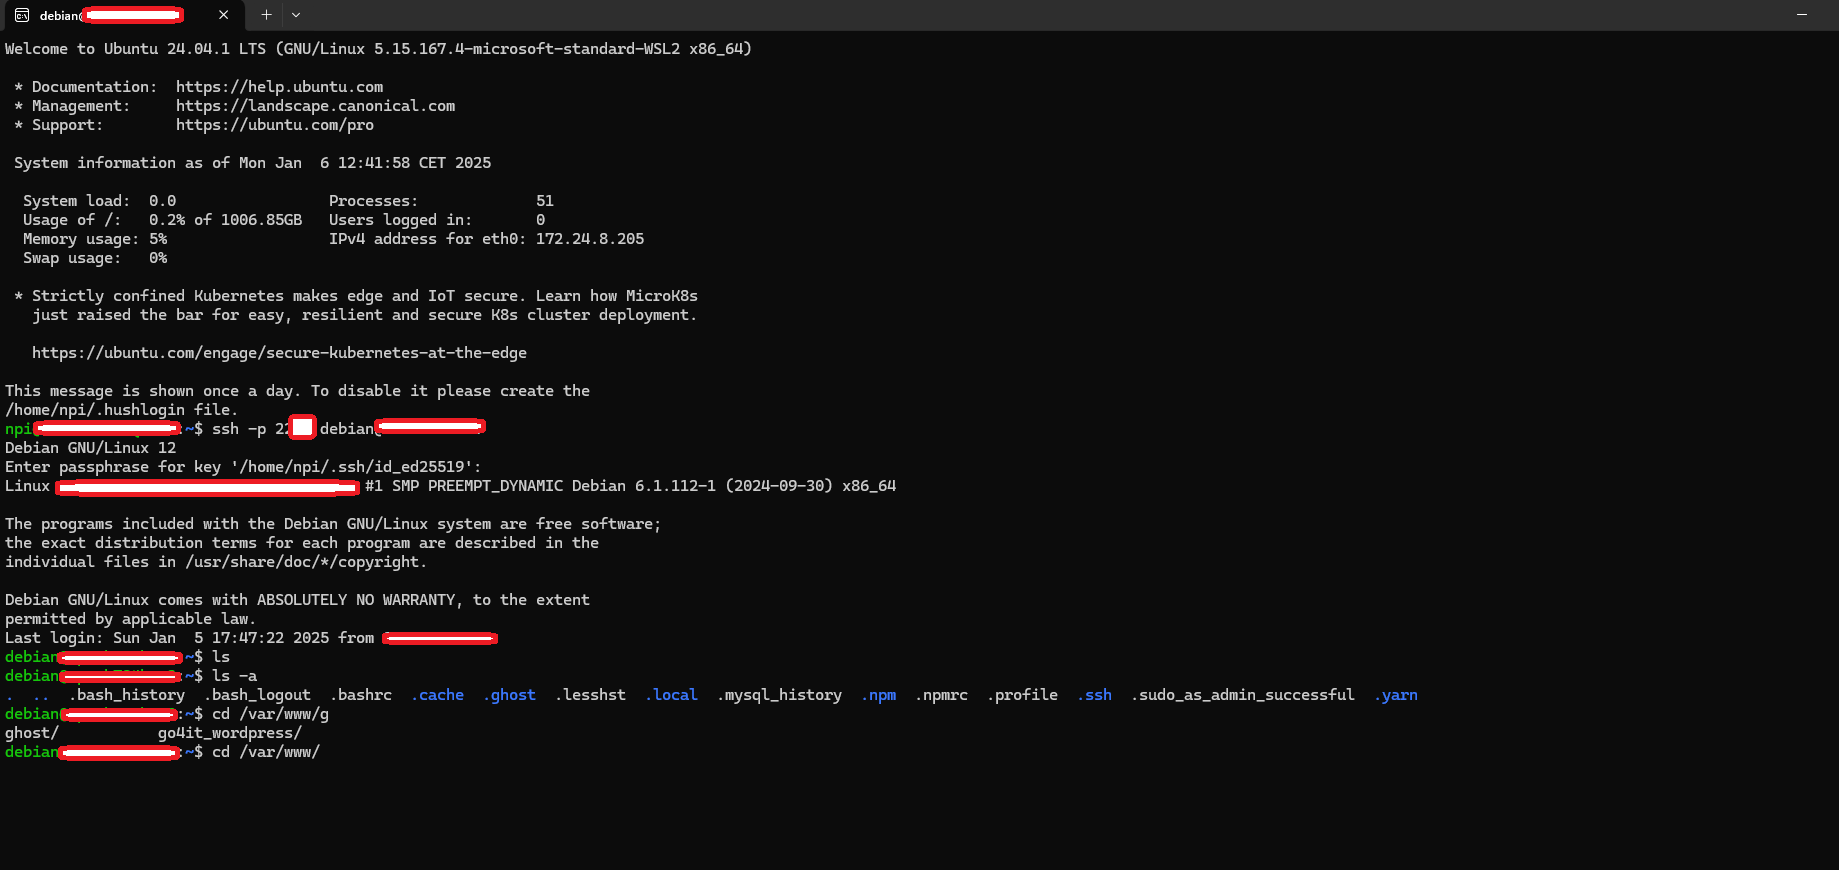1839x870 pixels.
Task: Click the terminal icon in the tab
Action: pos(21,15)
